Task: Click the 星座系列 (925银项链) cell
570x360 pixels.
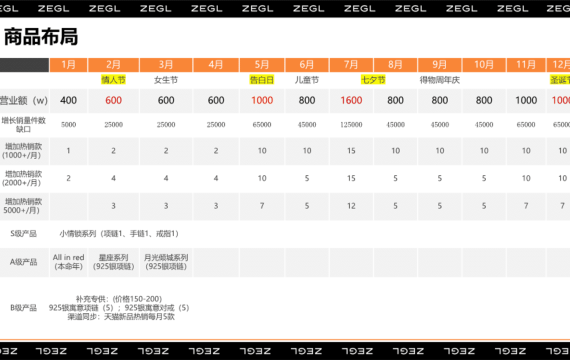Action: click(x=113, y=262)
